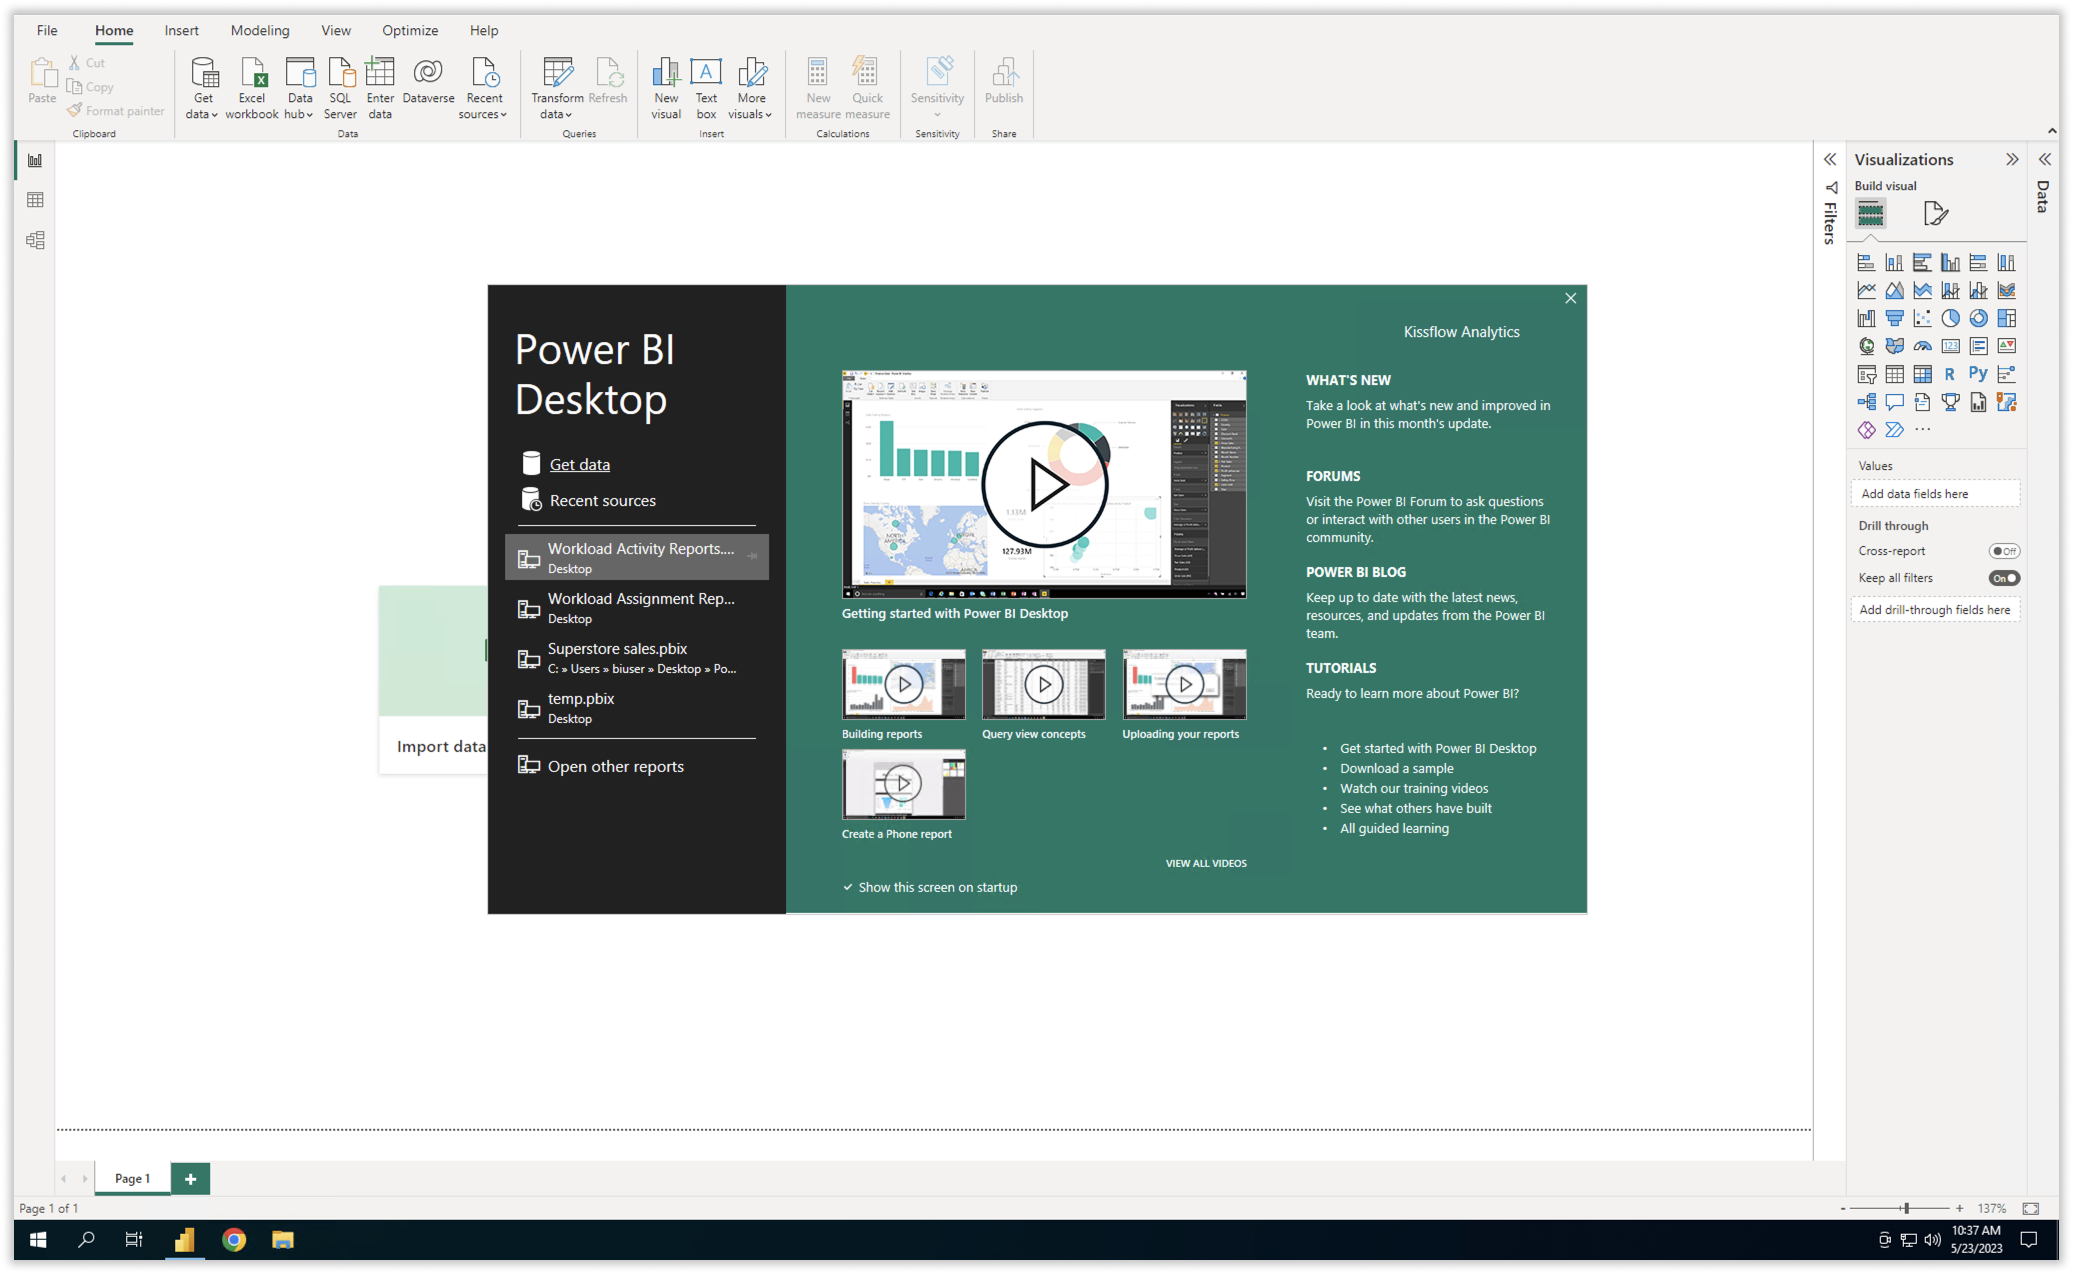The height and width of the screenshot is (1274, 2073).
Task: Select the funnel chart visual
Action: (1894, 318)
